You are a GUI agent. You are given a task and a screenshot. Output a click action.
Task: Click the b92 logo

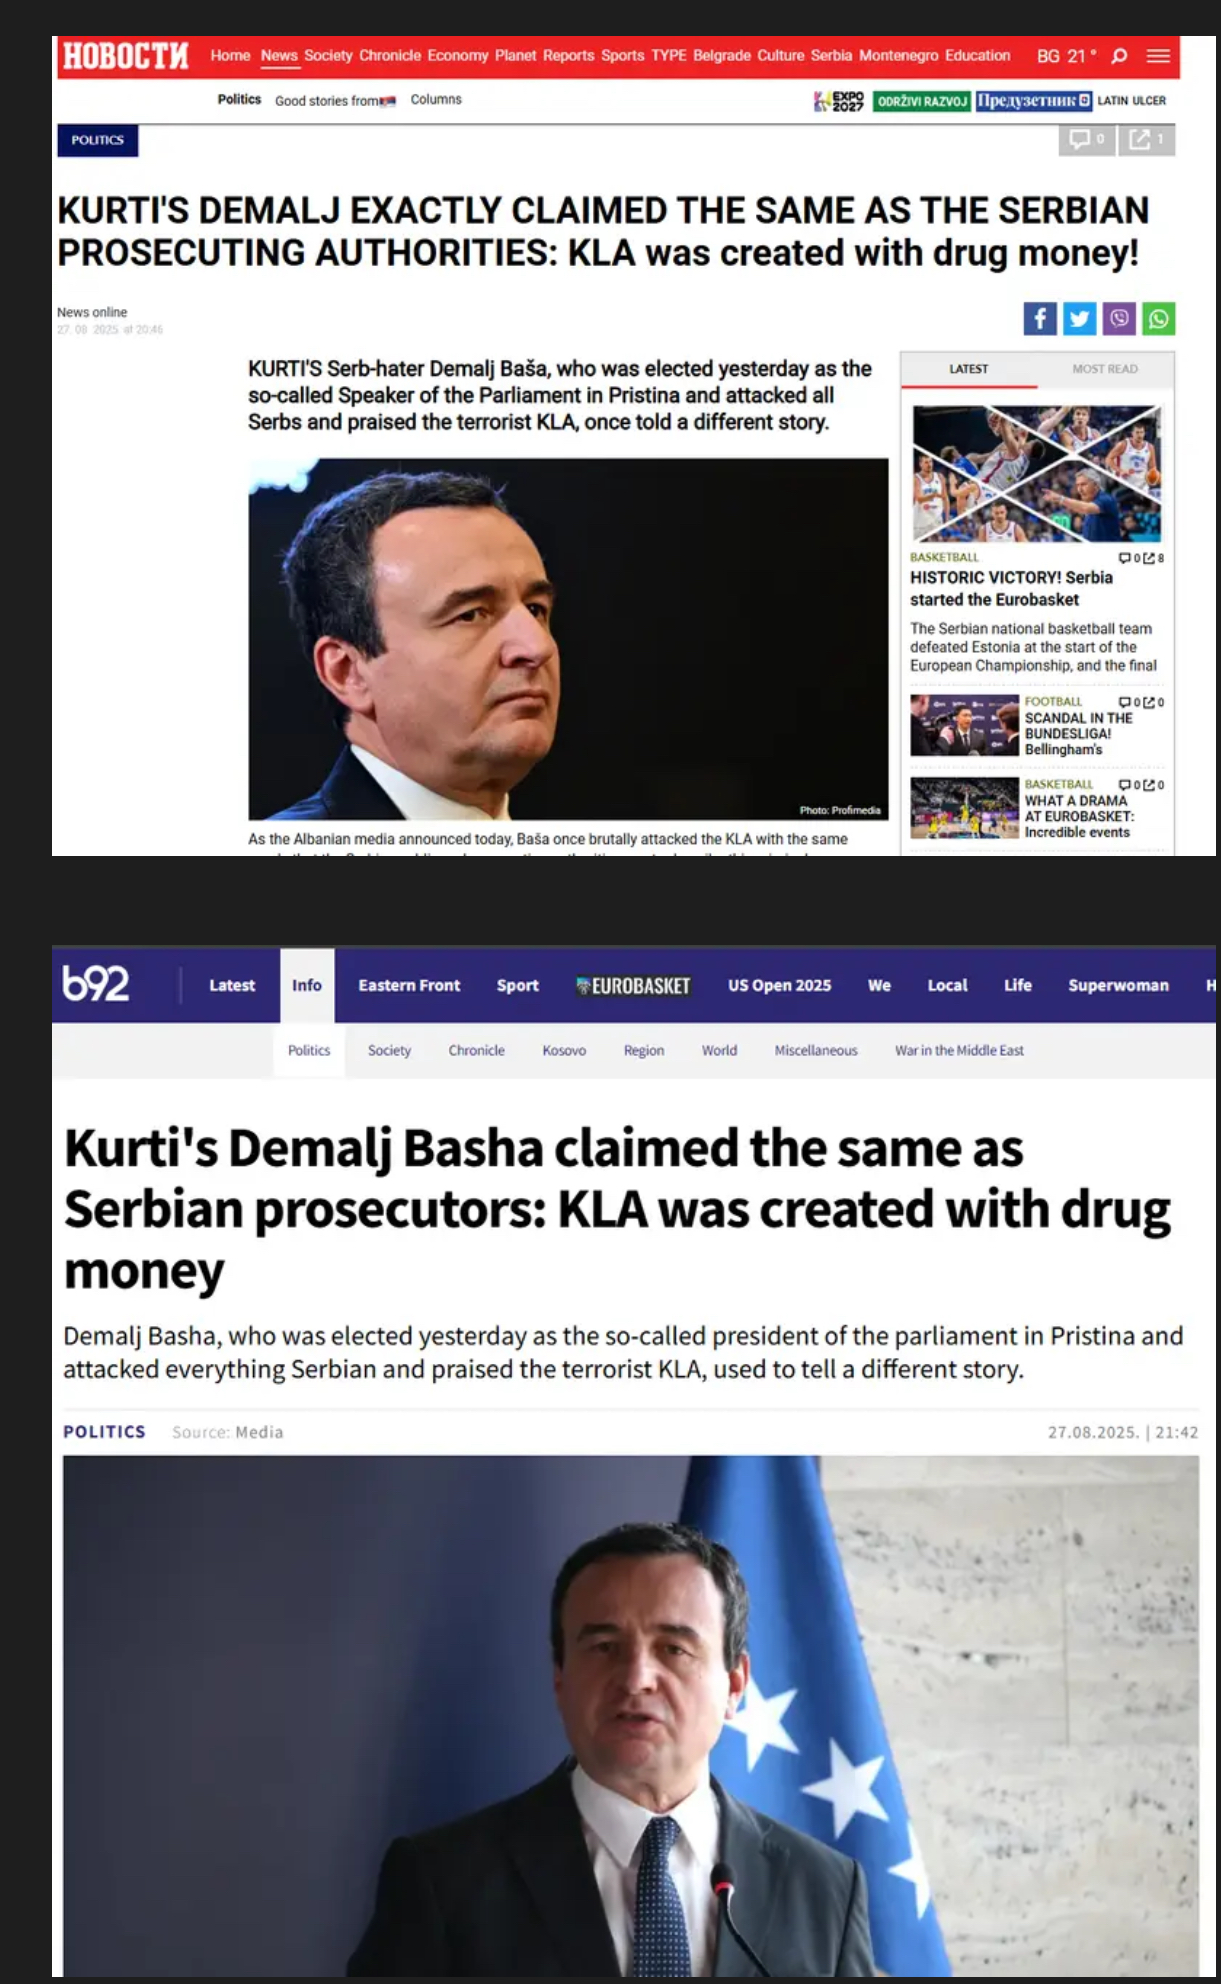pyautogui.click(x=96, y=984)
